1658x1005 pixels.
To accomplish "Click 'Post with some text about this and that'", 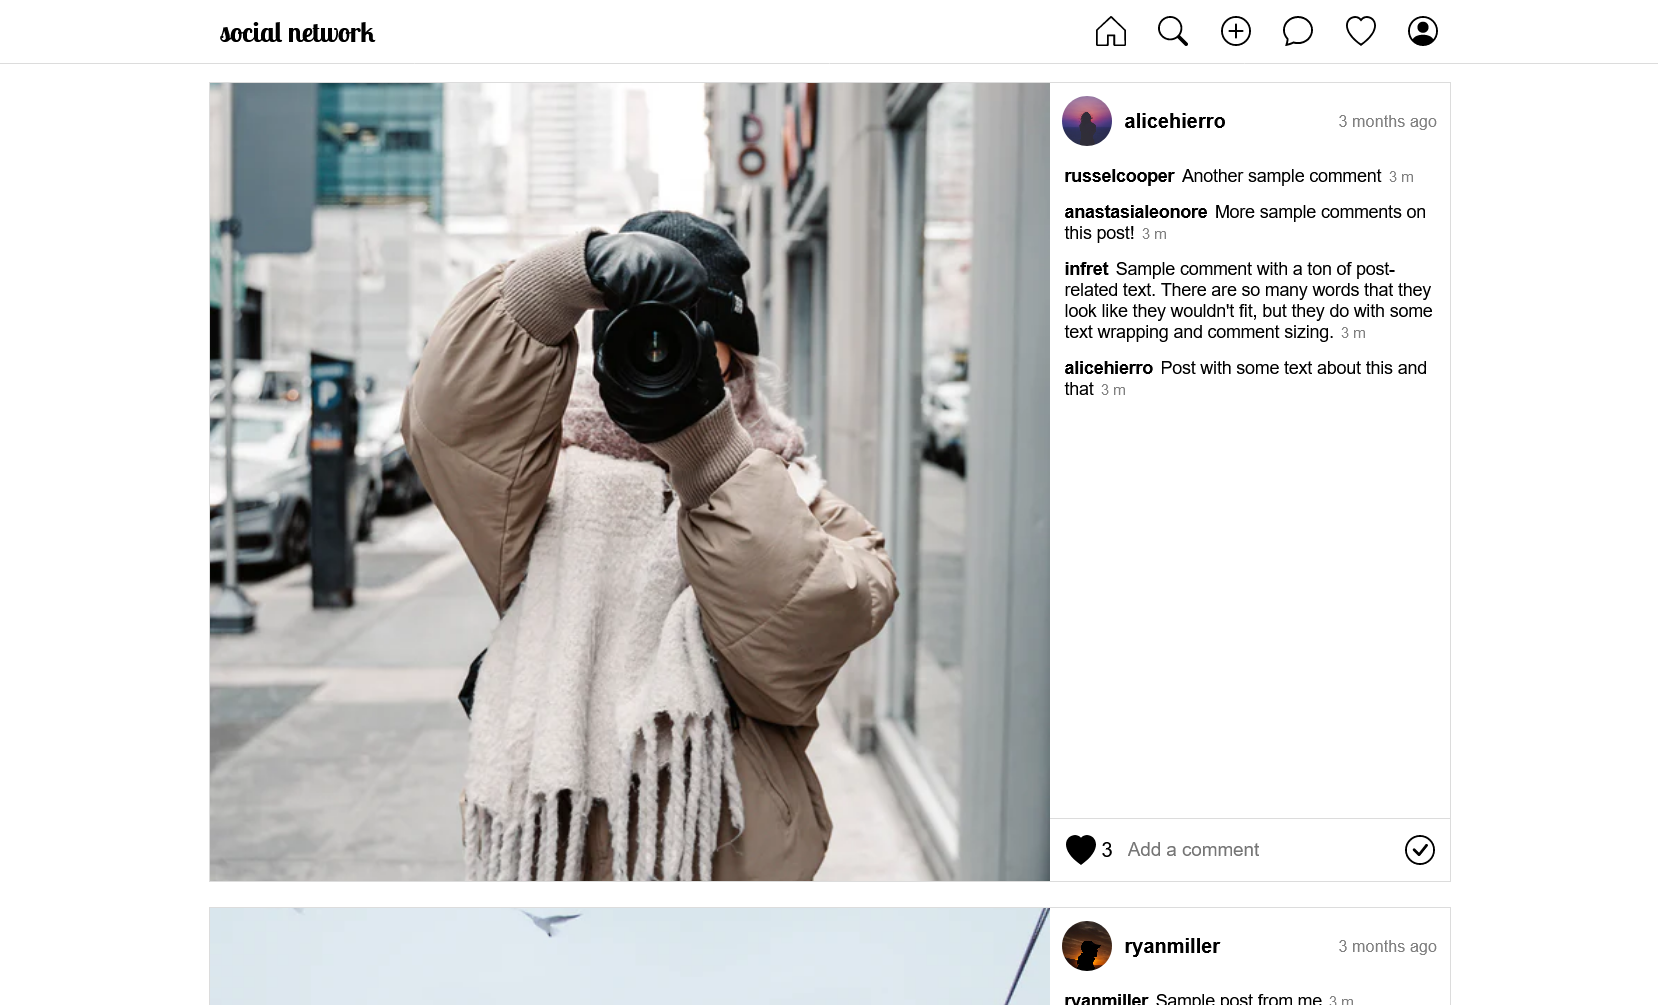I will (x=1245, y=378).
